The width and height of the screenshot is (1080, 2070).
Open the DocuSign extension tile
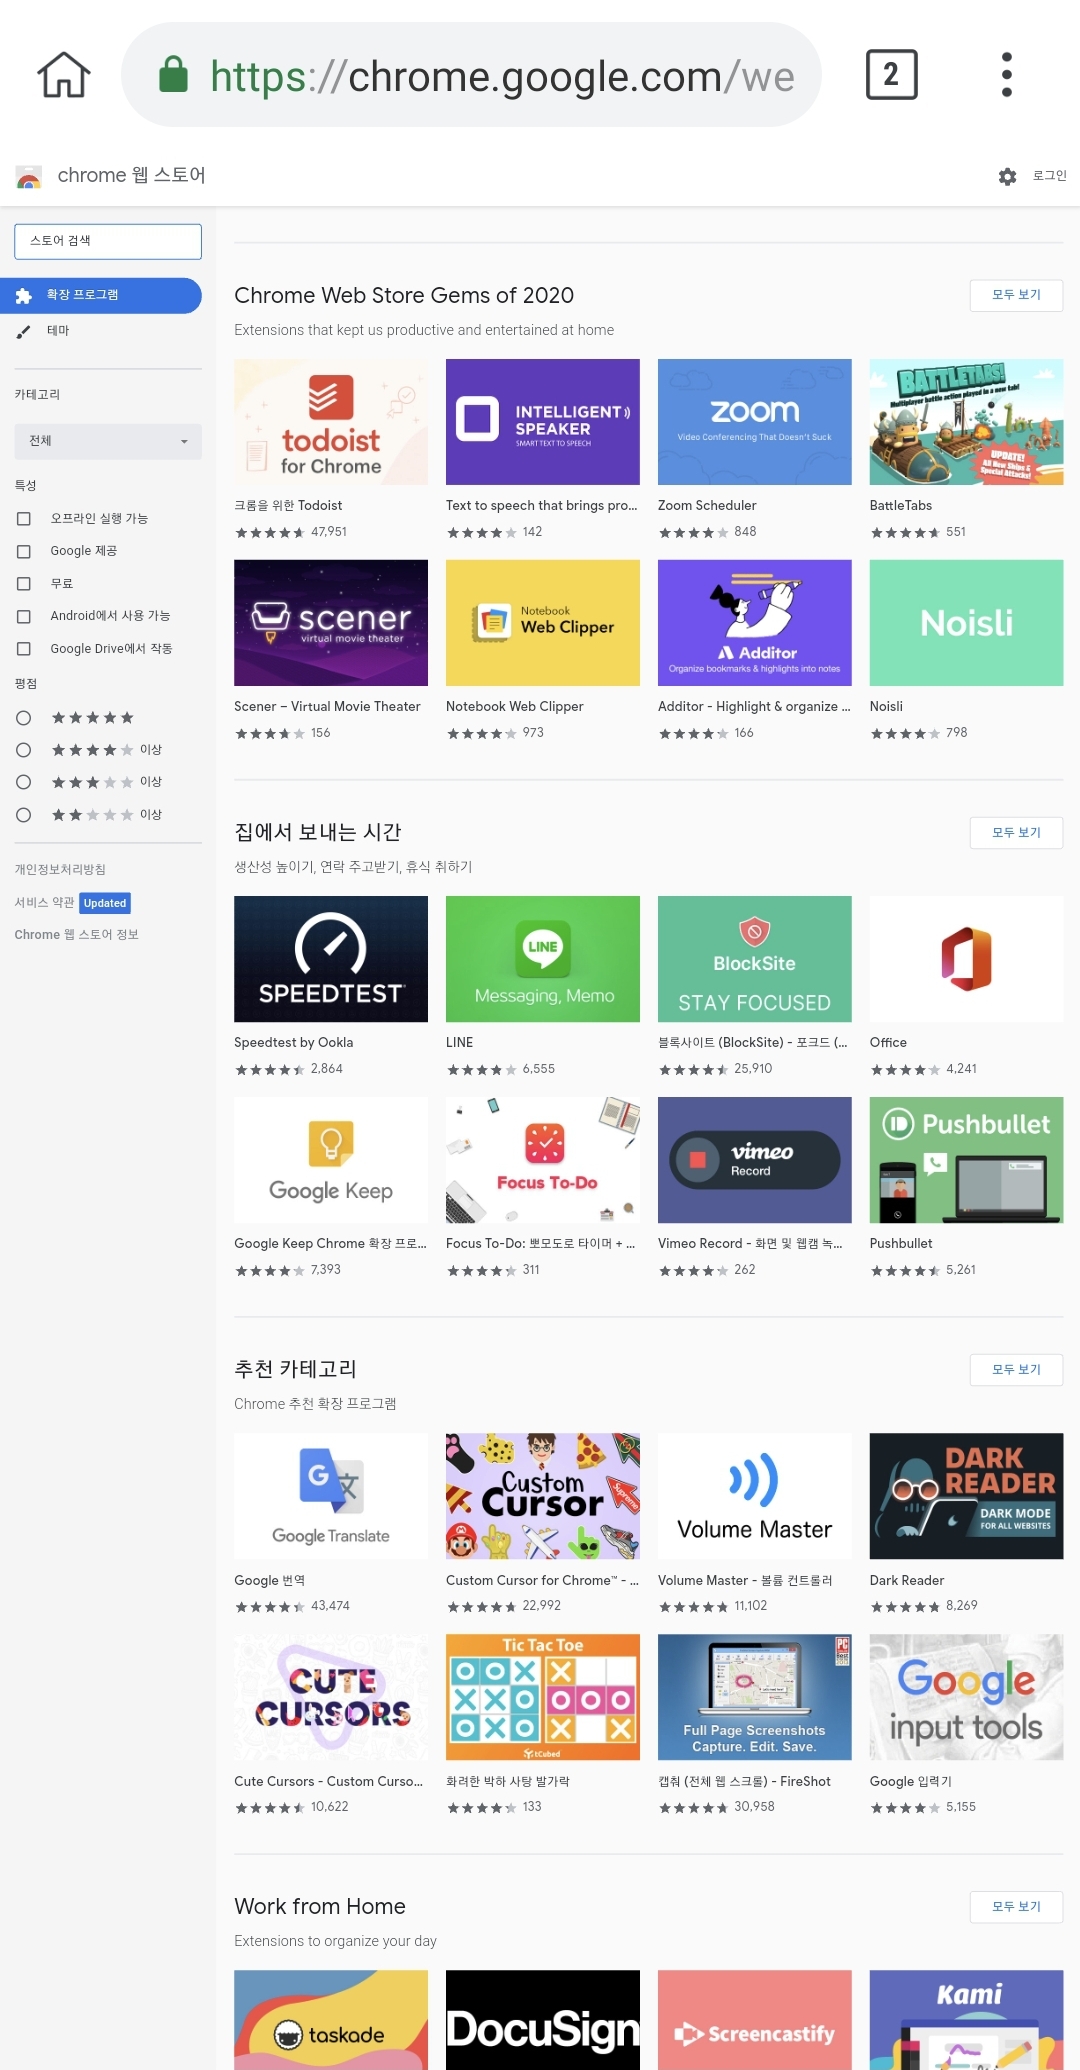pos(543,2020)
